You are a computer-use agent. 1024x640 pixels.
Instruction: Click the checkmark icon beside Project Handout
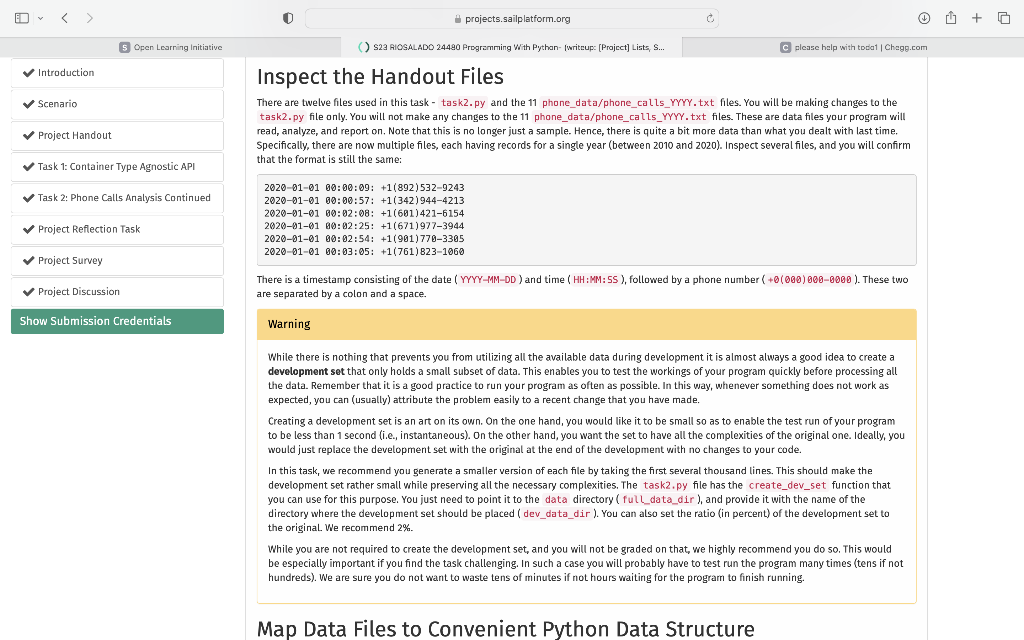pos(28,135)
